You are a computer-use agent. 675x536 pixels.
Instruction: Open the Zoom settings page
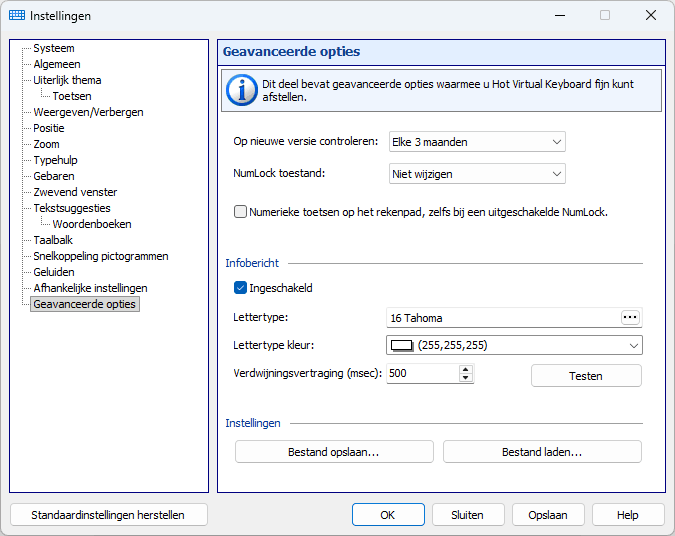point(46,144)
